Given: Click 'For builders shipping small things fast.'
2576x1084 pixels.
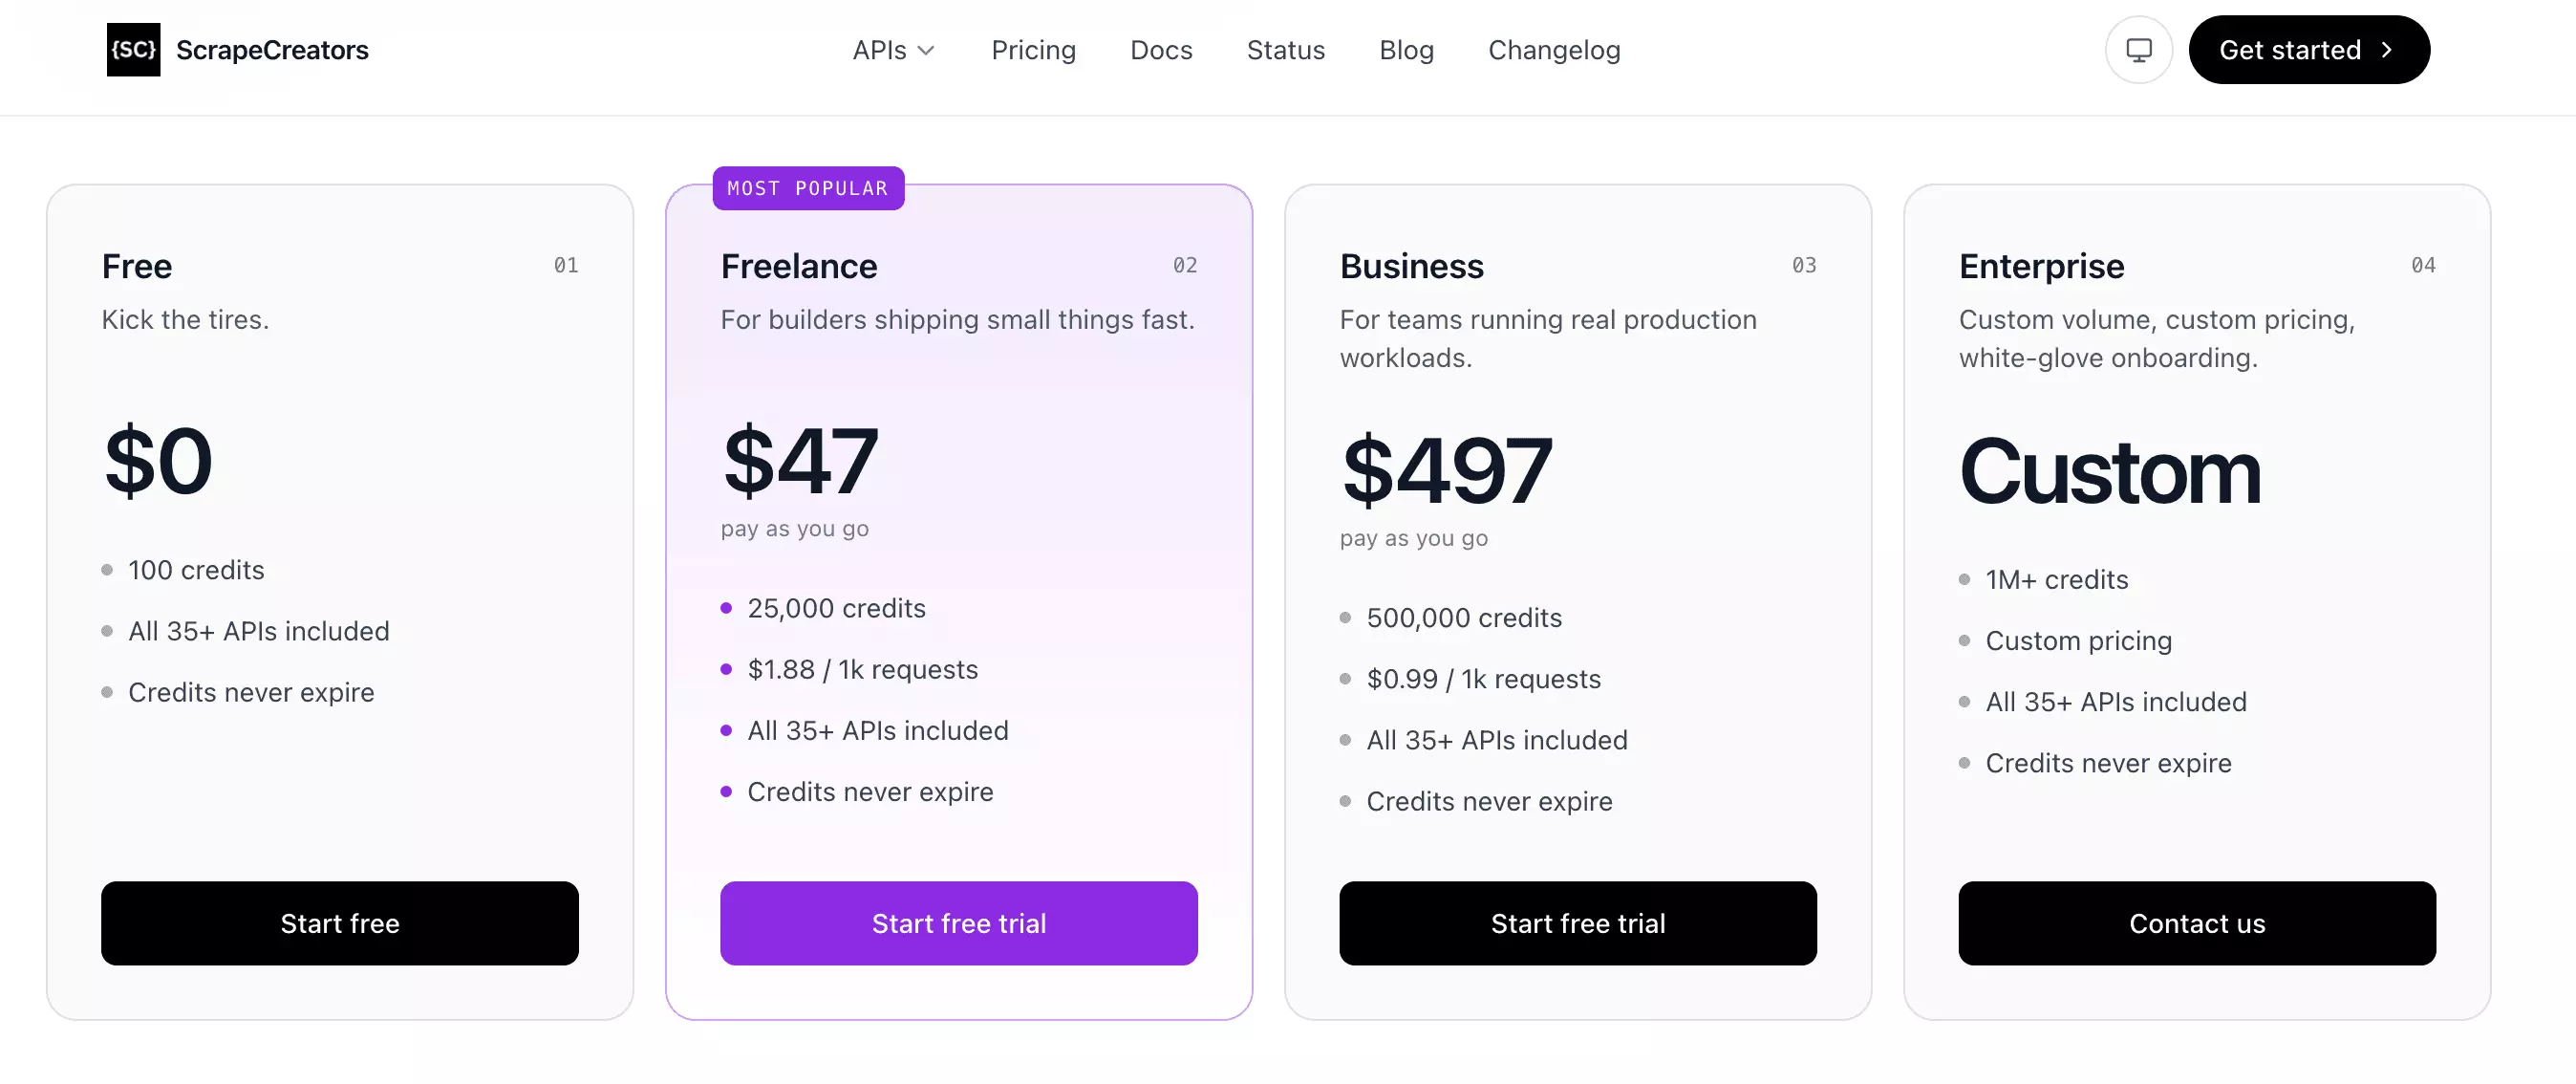Looking at the screenshot, I should click(x=957, y=319).
